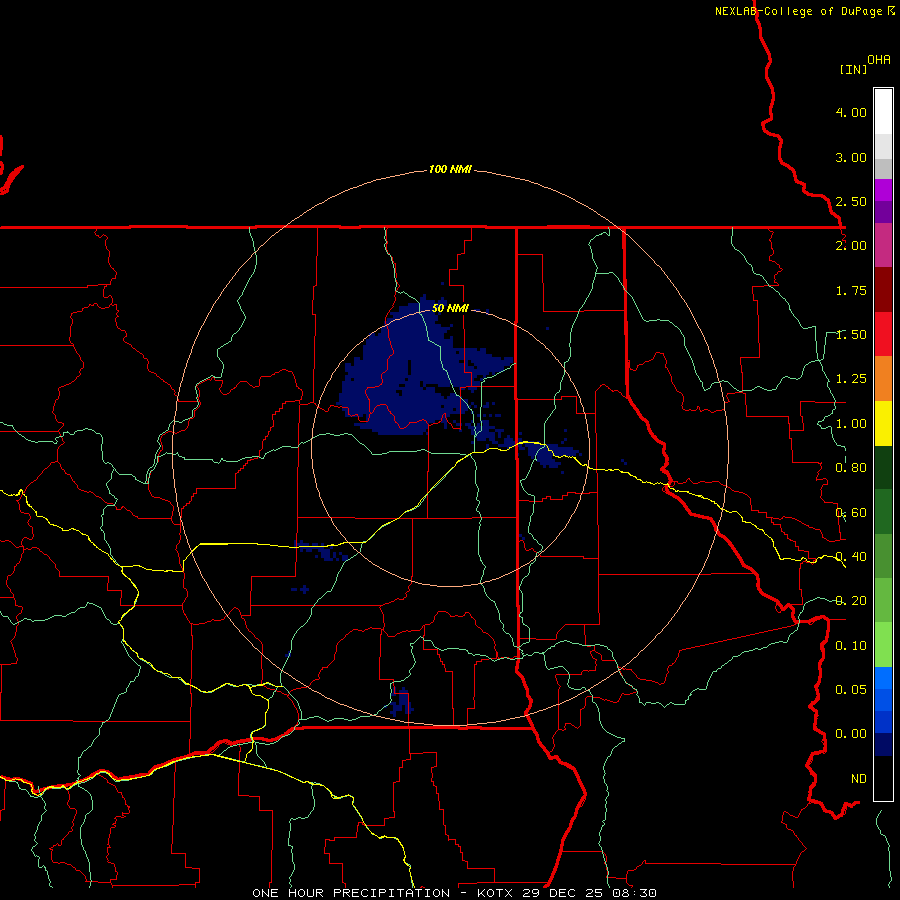Click the 2.00 legend value
The width and height of the screenshot is (900, 900).
click(851, 246)
